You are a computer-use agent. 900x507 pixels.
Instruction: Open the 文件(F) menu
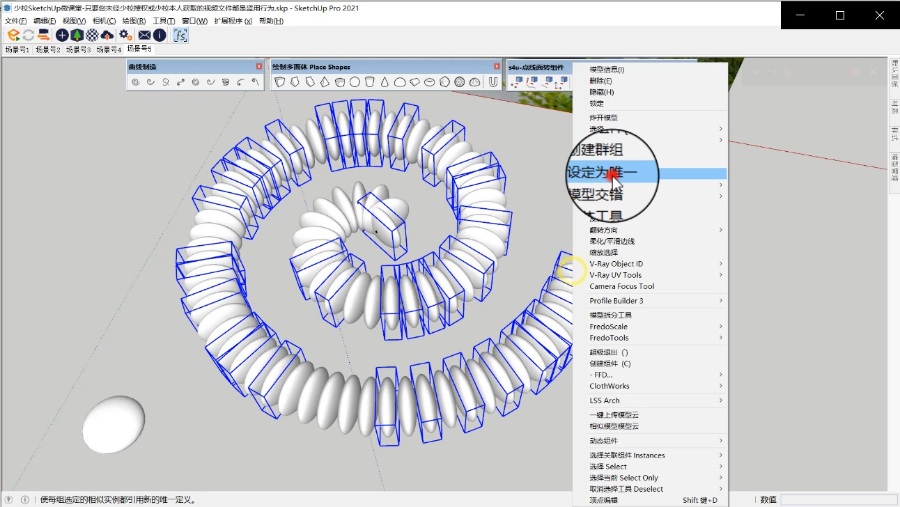coord(15,21)
